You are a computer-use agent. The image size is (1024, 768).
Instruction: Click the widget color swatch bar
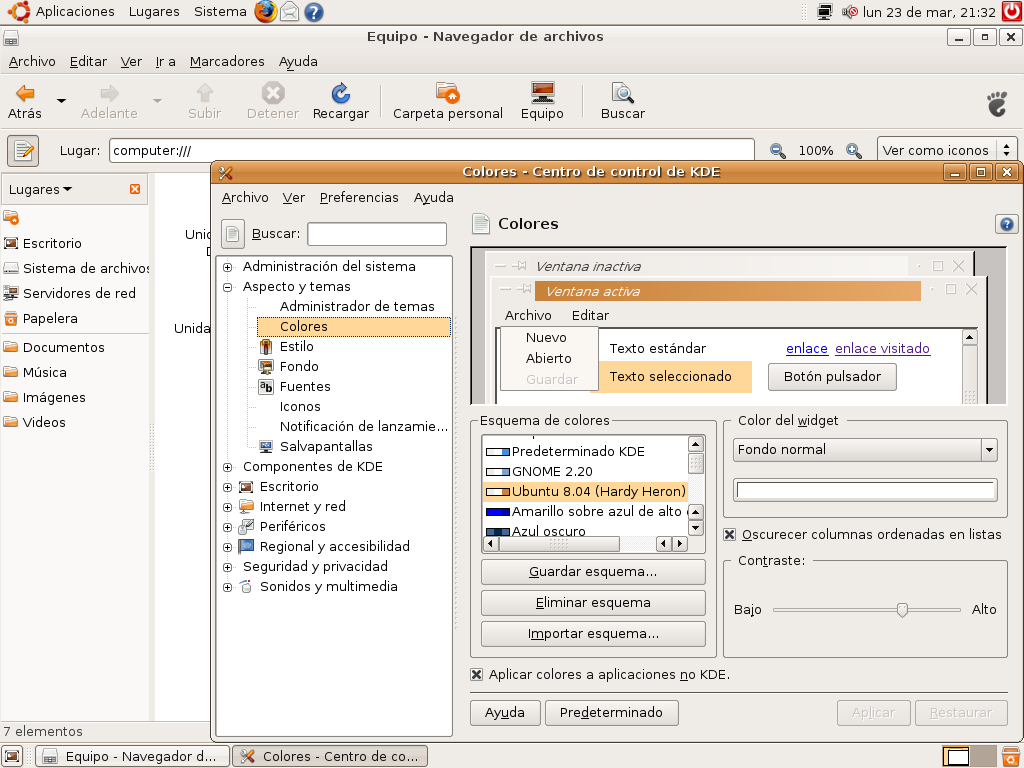point(865,490)
